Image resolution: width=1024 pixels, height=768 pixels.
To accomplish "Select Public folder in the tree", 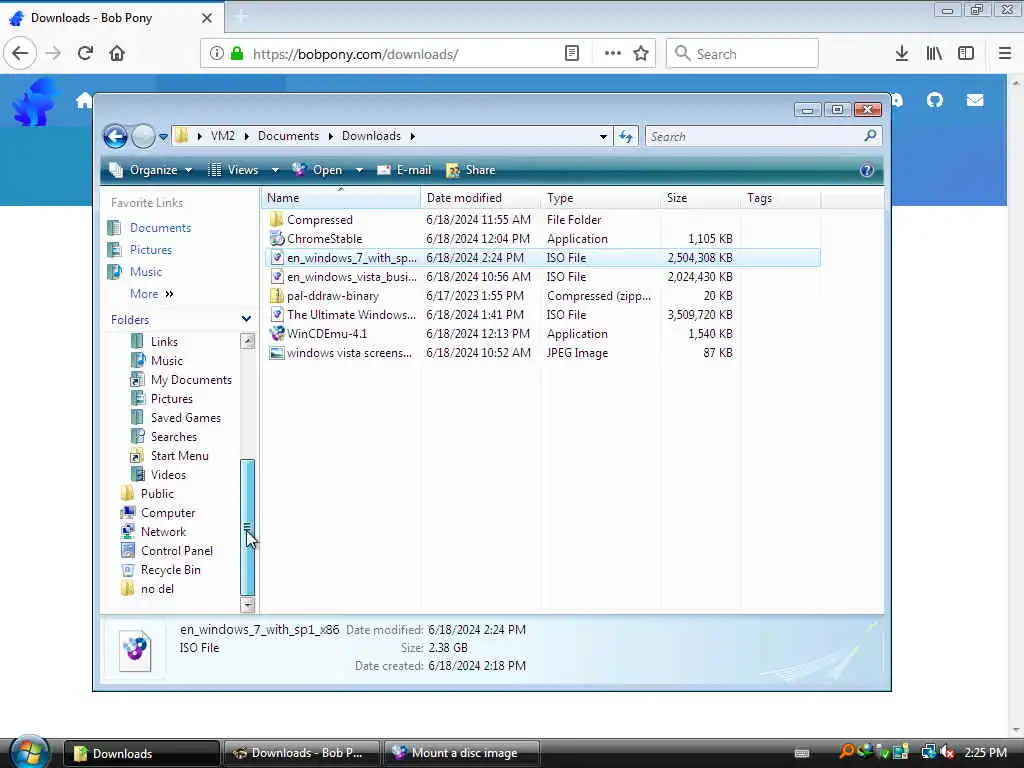I will [157, 494].
